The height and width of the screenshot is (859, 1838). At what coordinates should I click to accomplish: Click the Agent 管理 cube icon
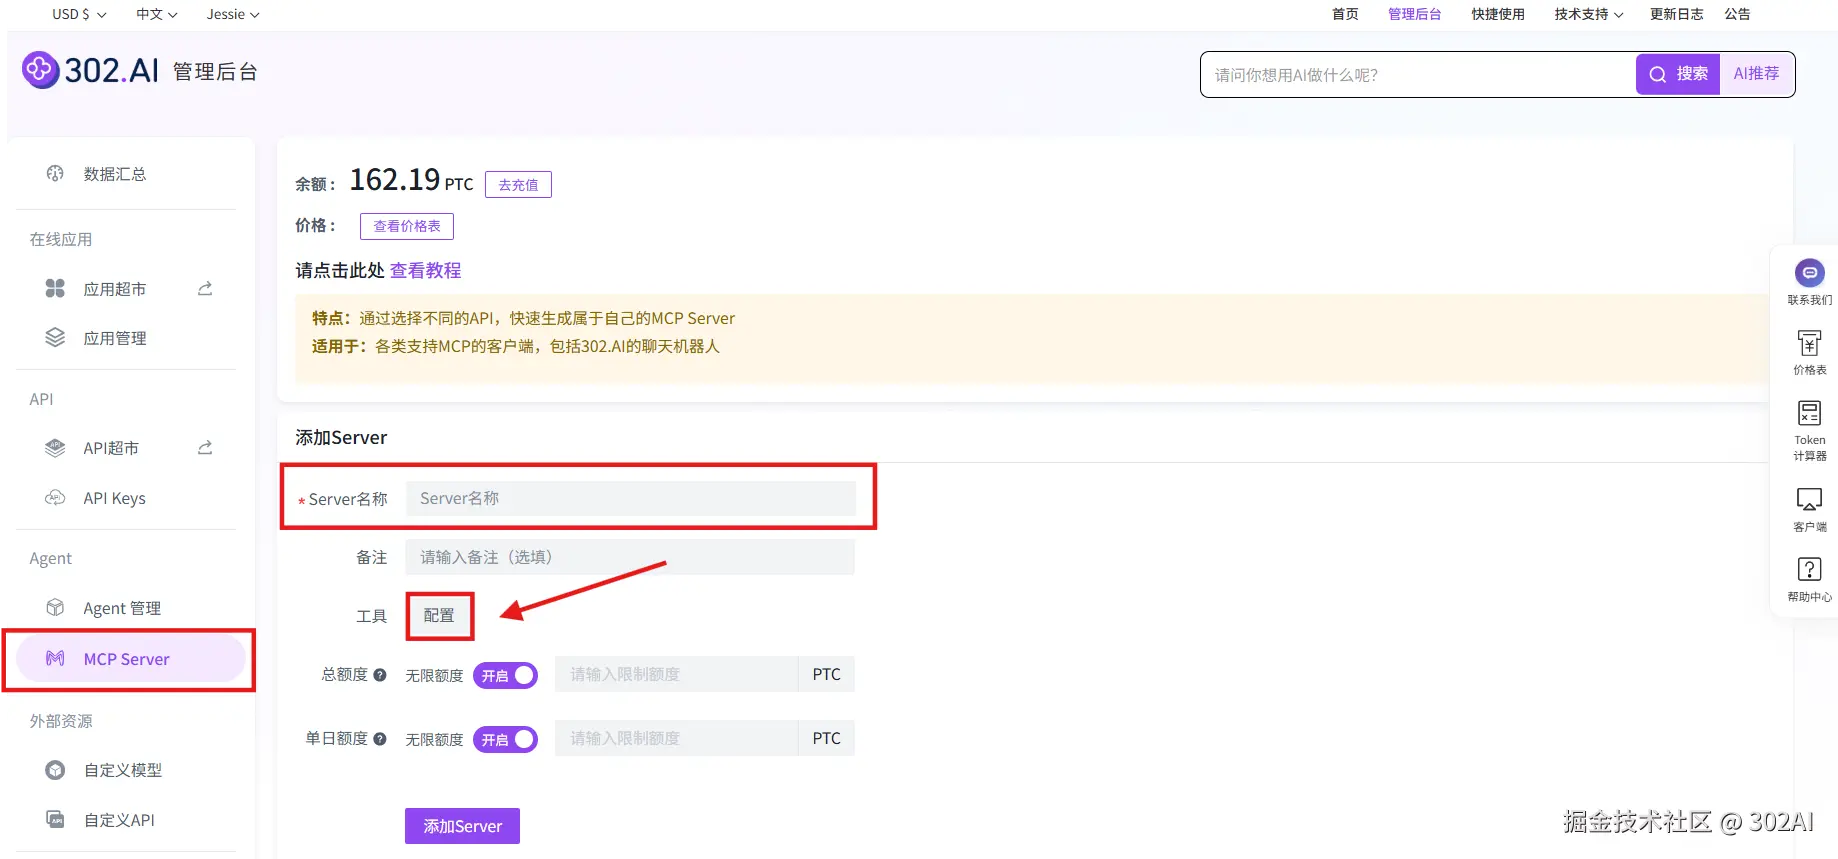(x=55, y=608)
